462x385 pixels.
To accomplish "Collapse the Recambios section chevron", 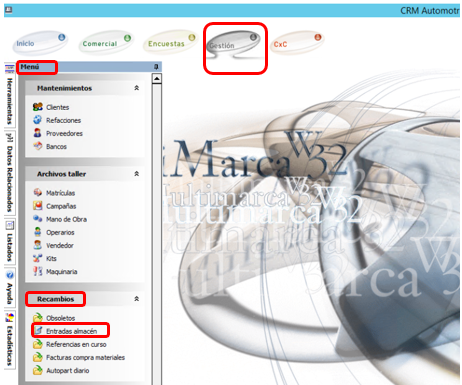I will click(137, 299).
